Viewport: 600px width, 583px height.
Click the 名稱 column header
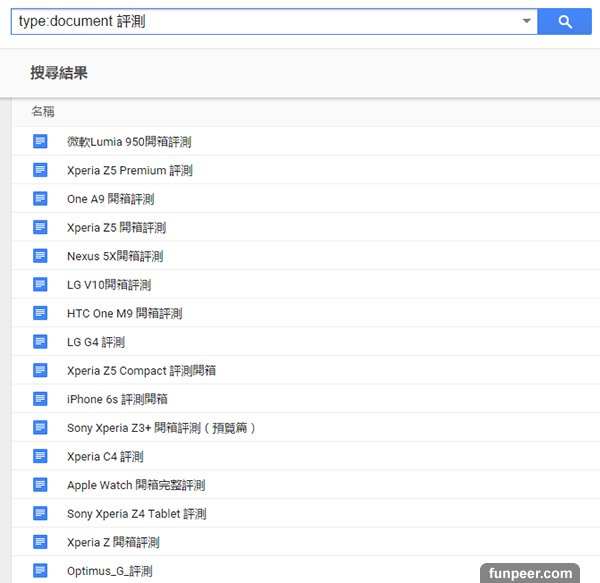43,112
